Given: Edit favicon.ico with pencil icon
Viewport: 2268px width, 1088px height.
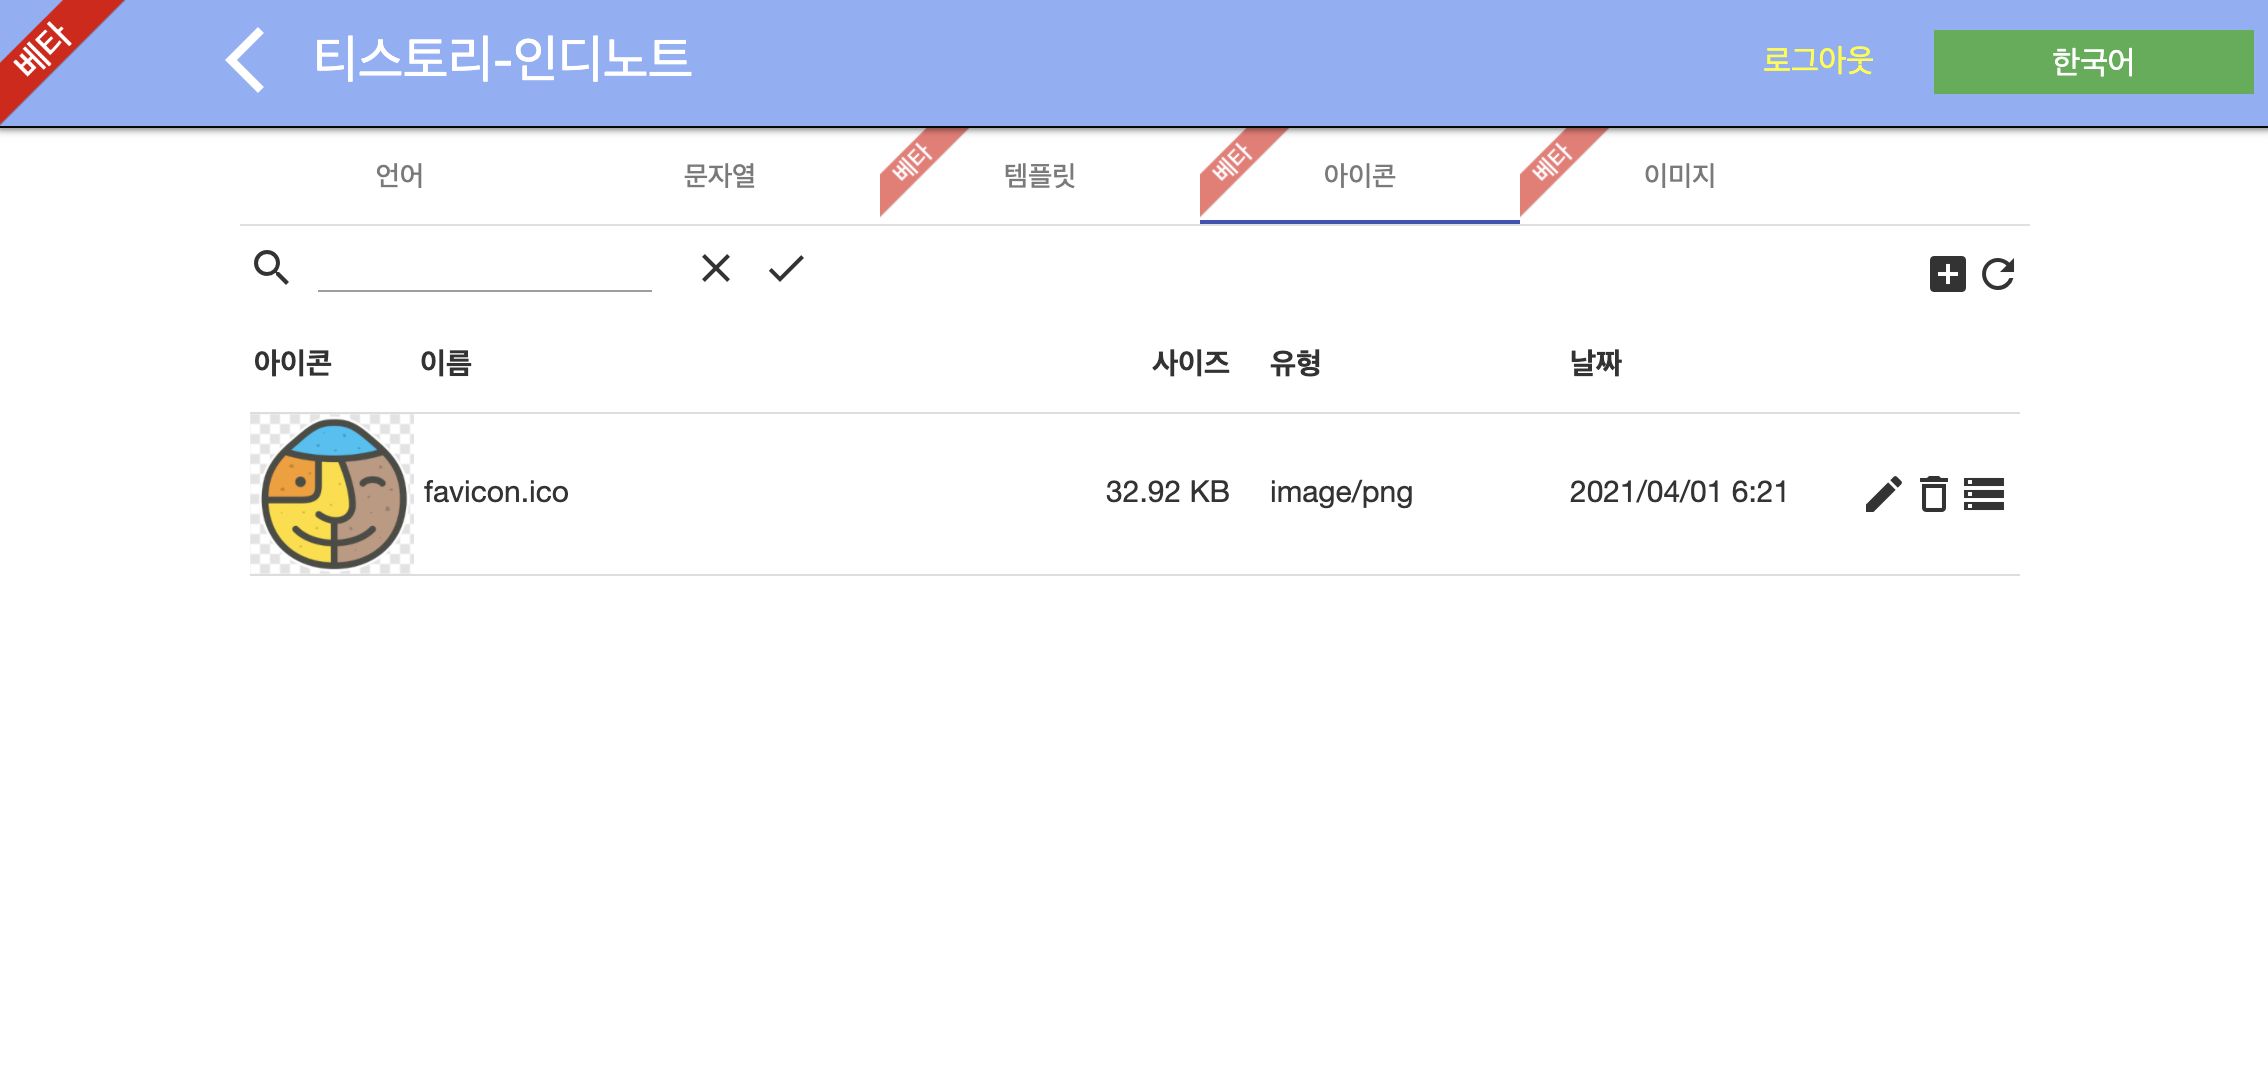Looking at the screenshot, I should click(x=1883, y=494).
